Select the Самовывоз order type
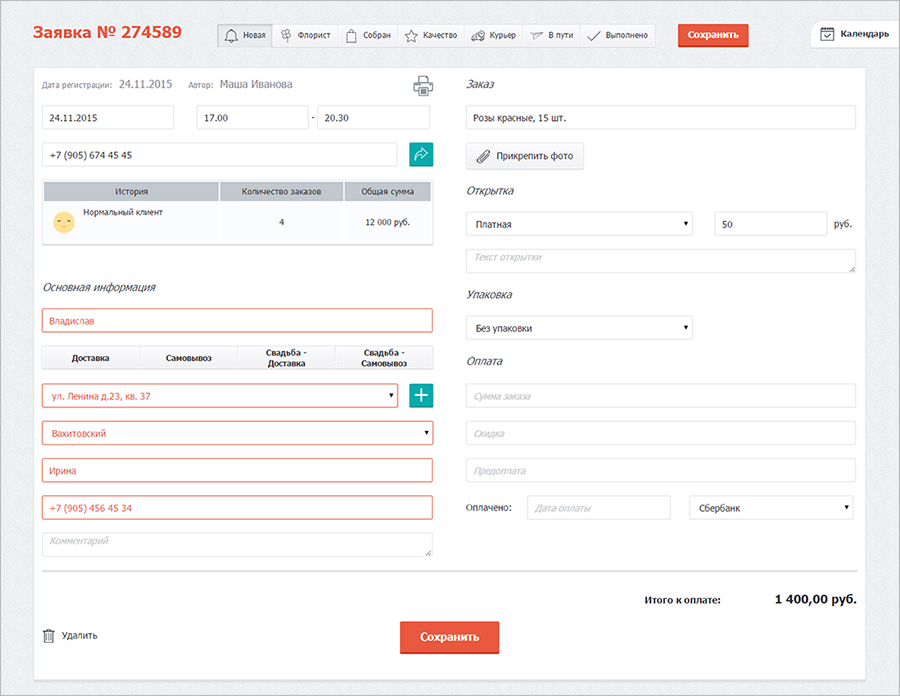 coord(189,357)
